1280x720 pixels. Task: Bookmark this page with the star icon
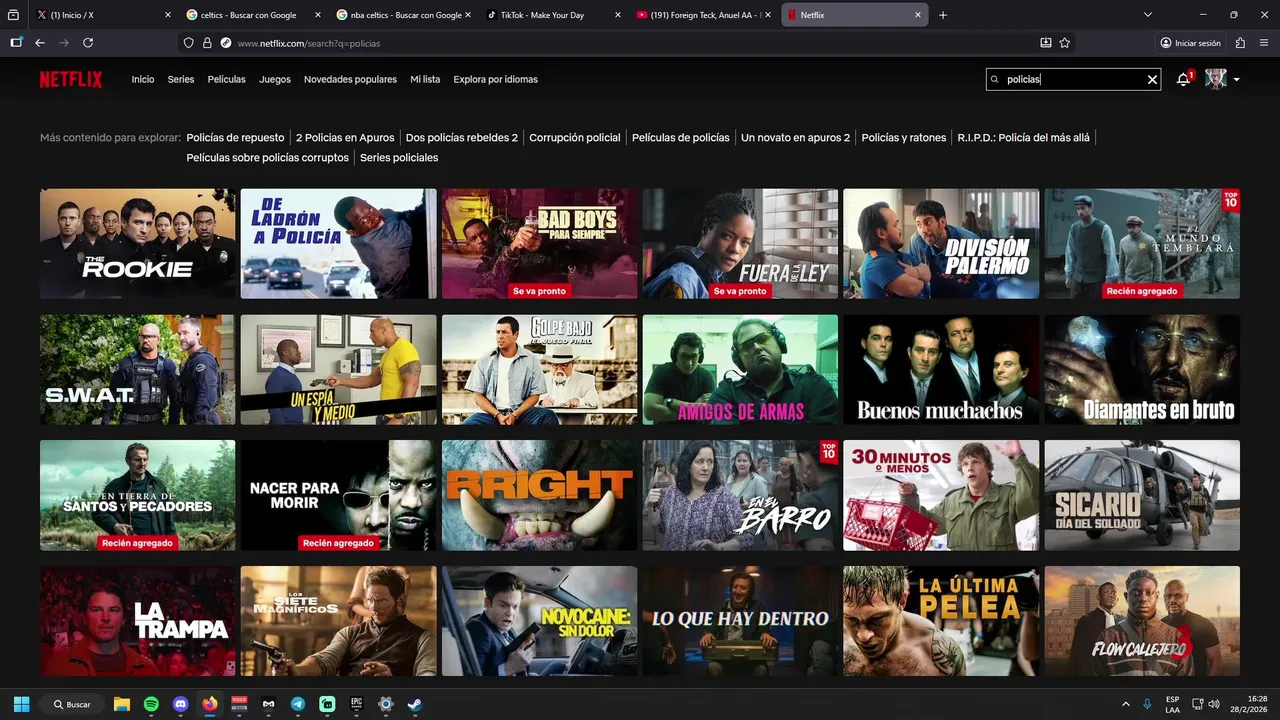click(x=1065, y=43)
